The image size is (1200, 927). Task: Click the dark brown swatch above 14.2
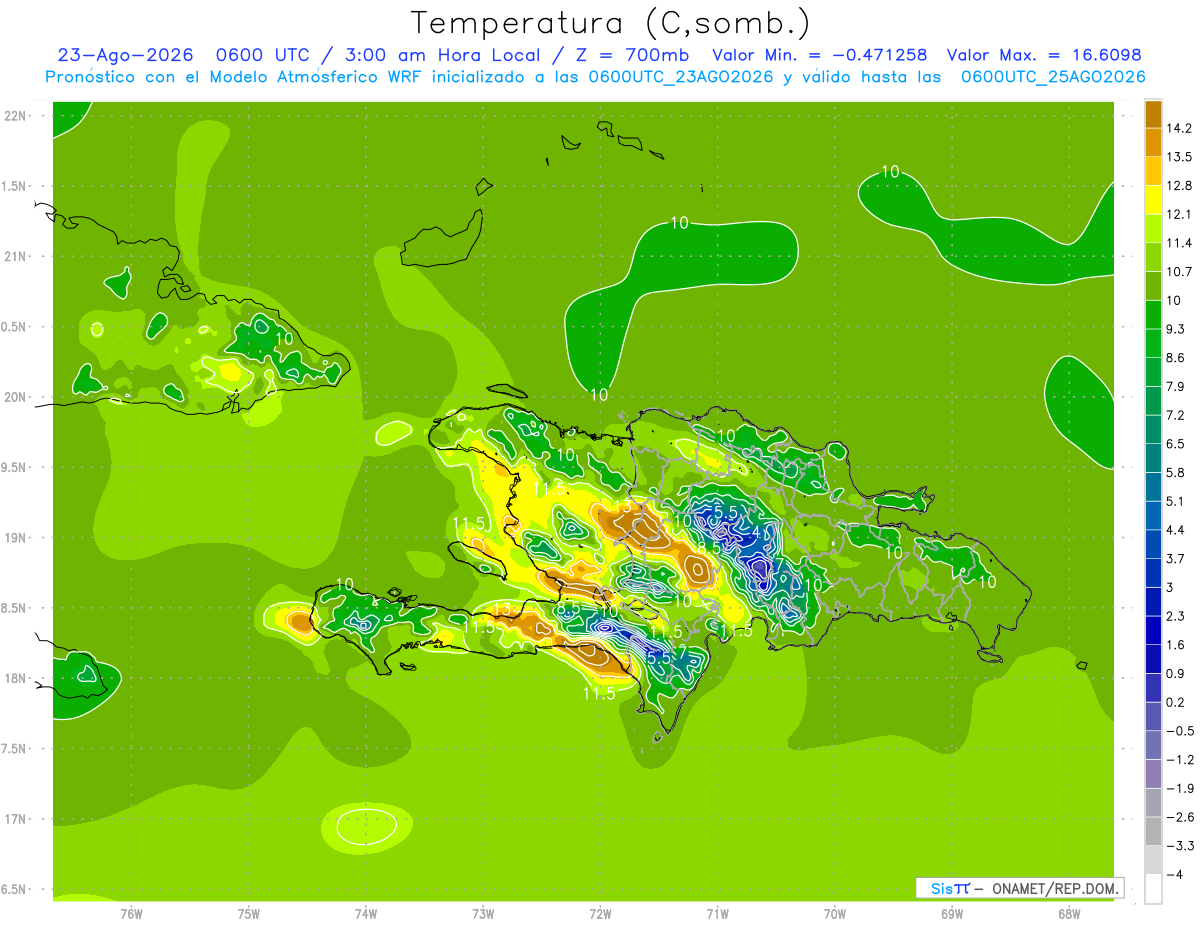pyautogui.click(x=1153, y=114)
